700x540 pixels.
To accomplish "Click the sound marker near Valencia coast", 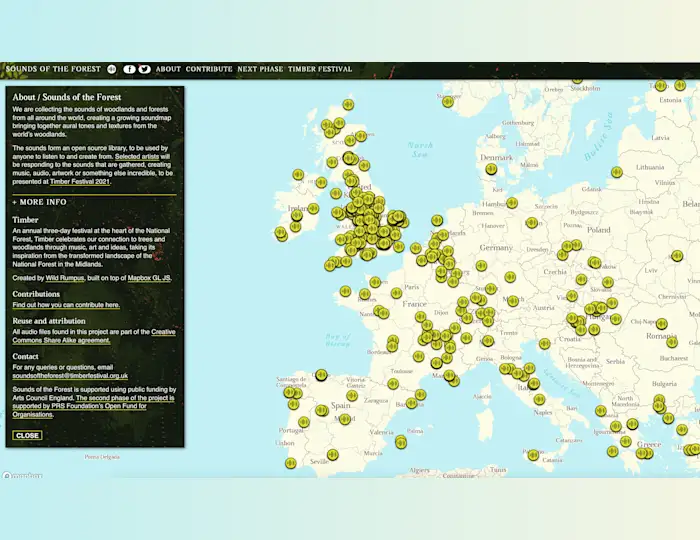I will point(401,442).
